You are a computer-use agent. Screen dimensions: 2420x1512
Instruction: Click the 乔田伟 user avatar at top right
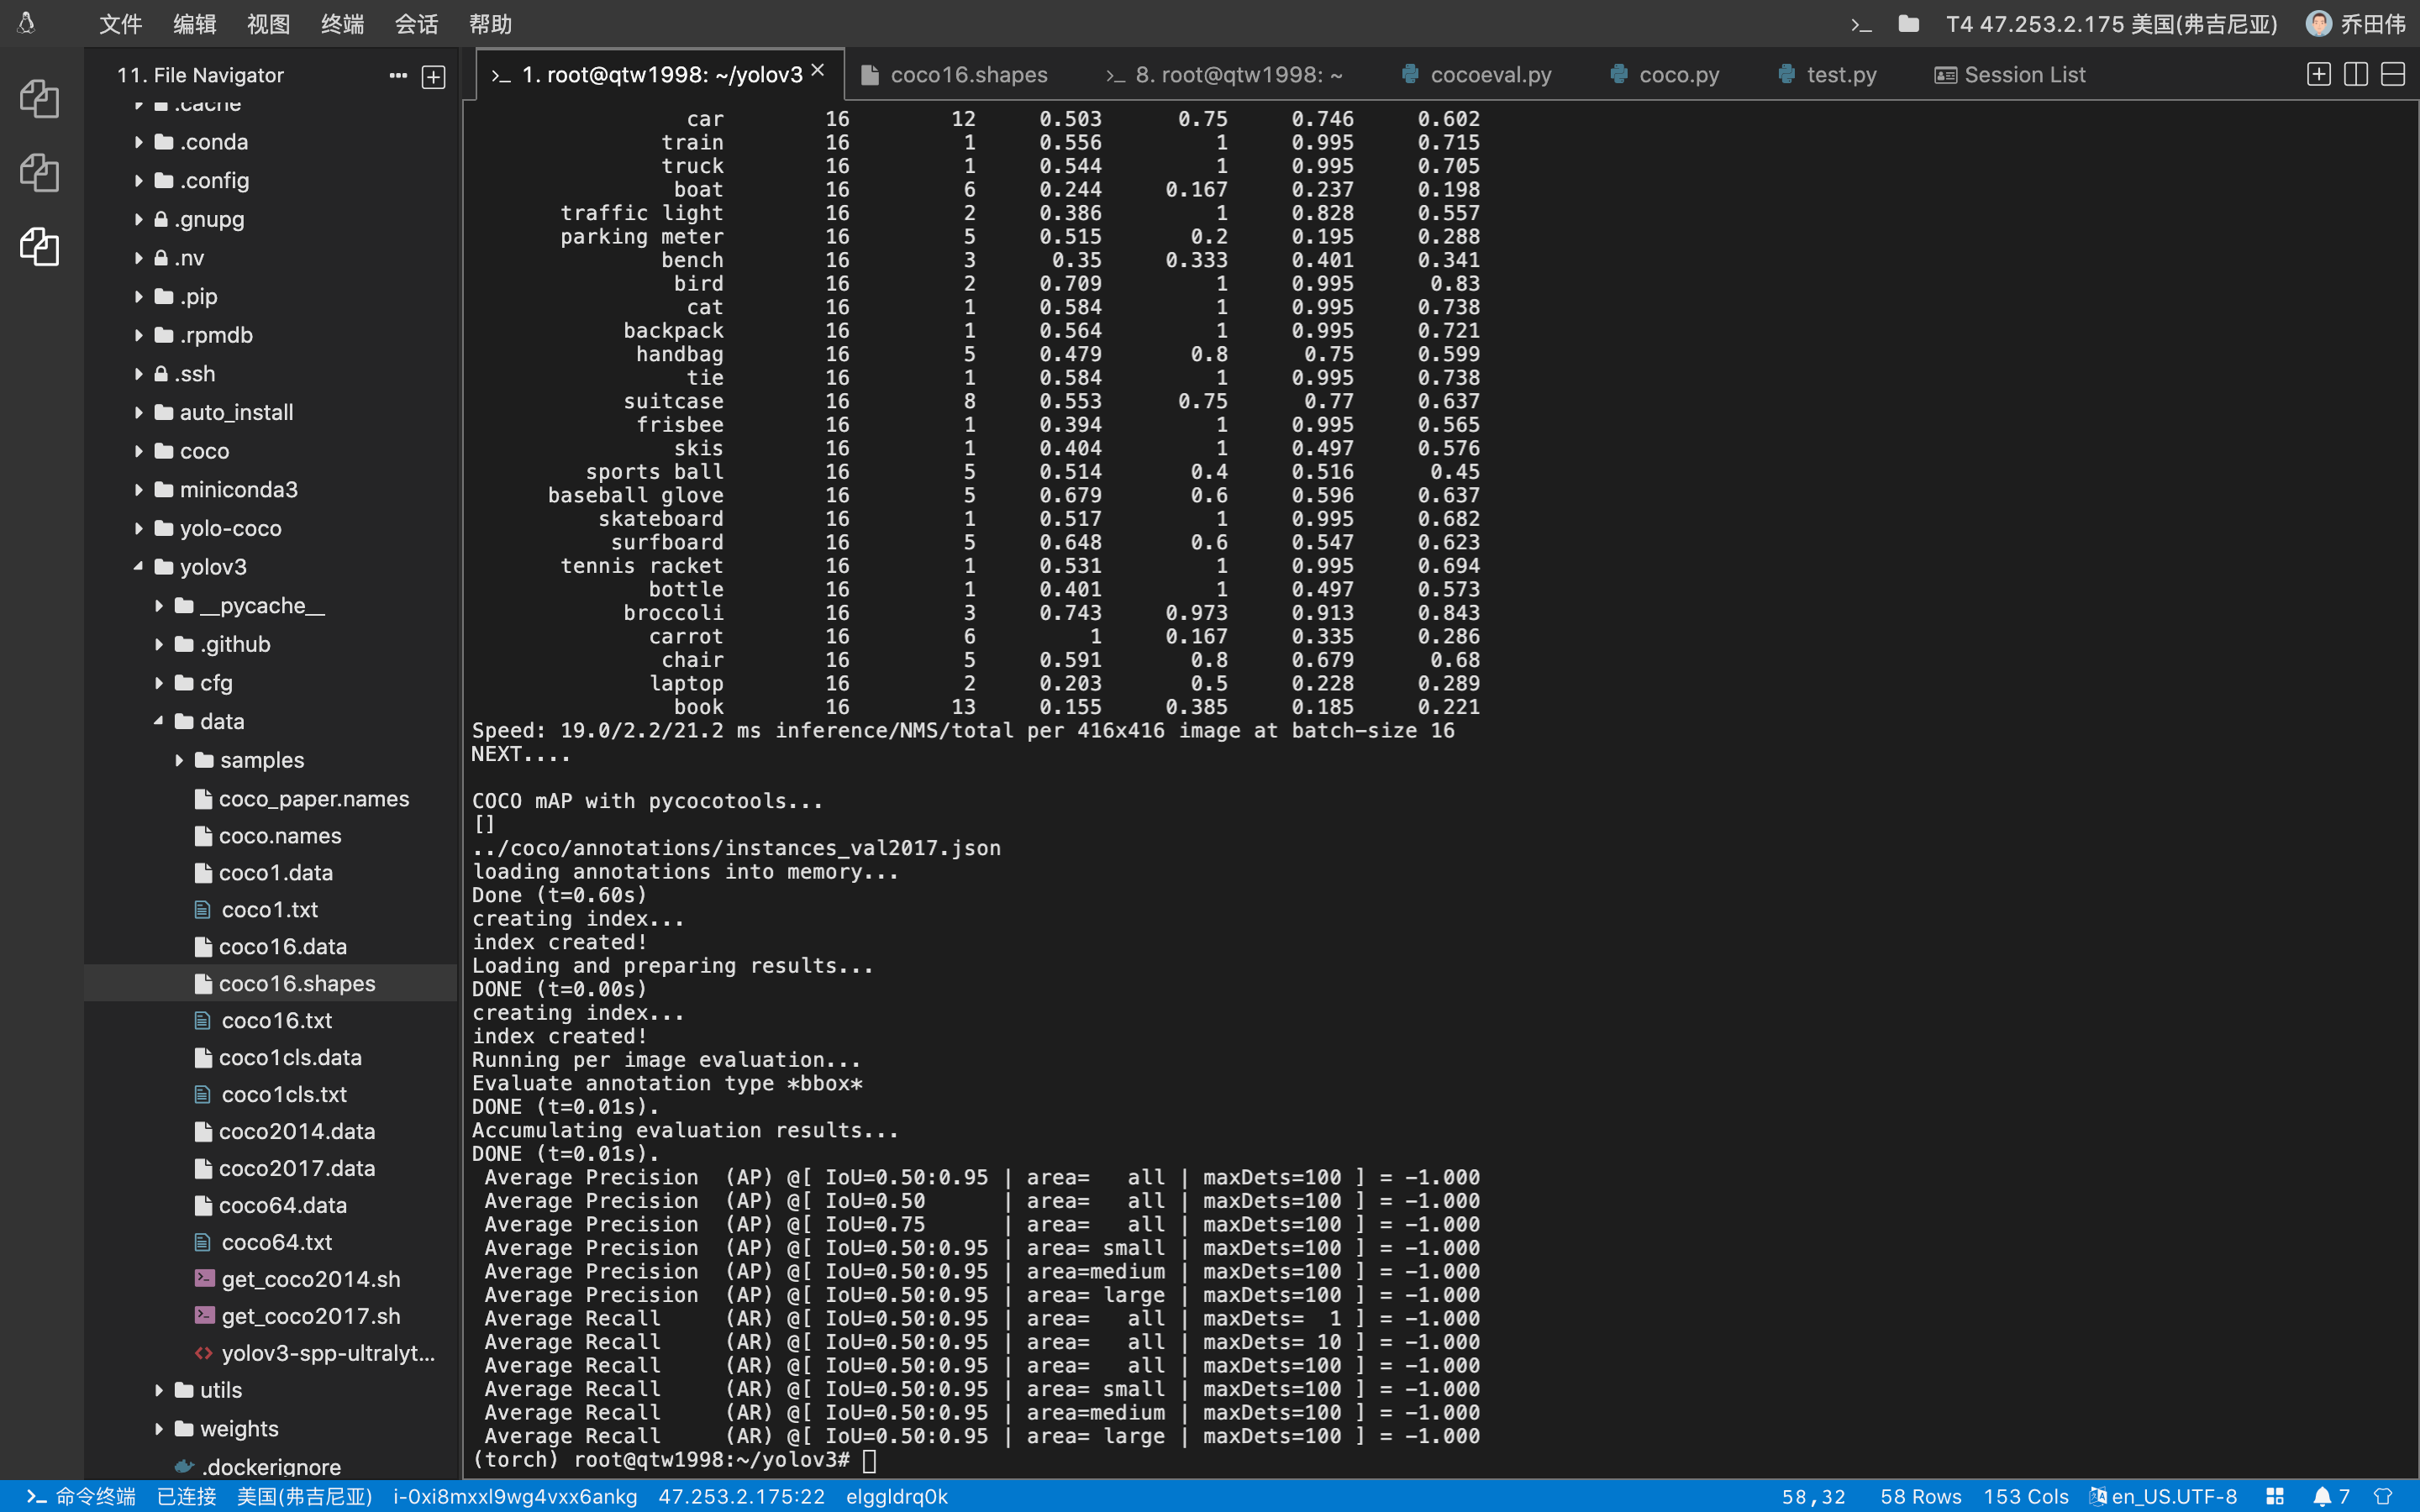click(x=2320, y=23)
